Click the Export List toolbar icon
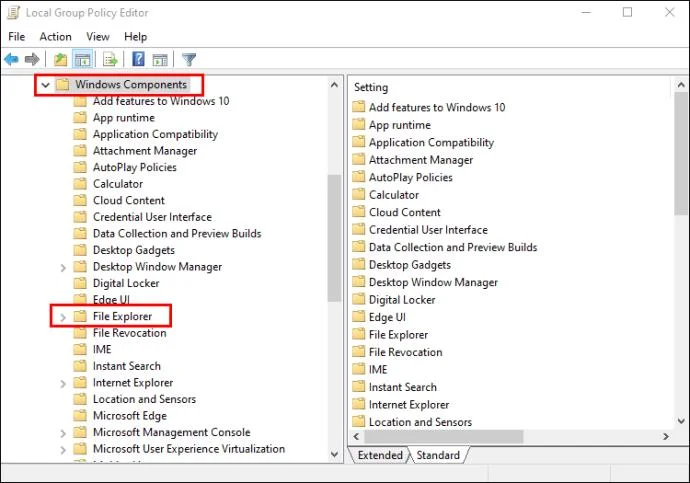The image size is (690, 483). click(x=110, y=59)
